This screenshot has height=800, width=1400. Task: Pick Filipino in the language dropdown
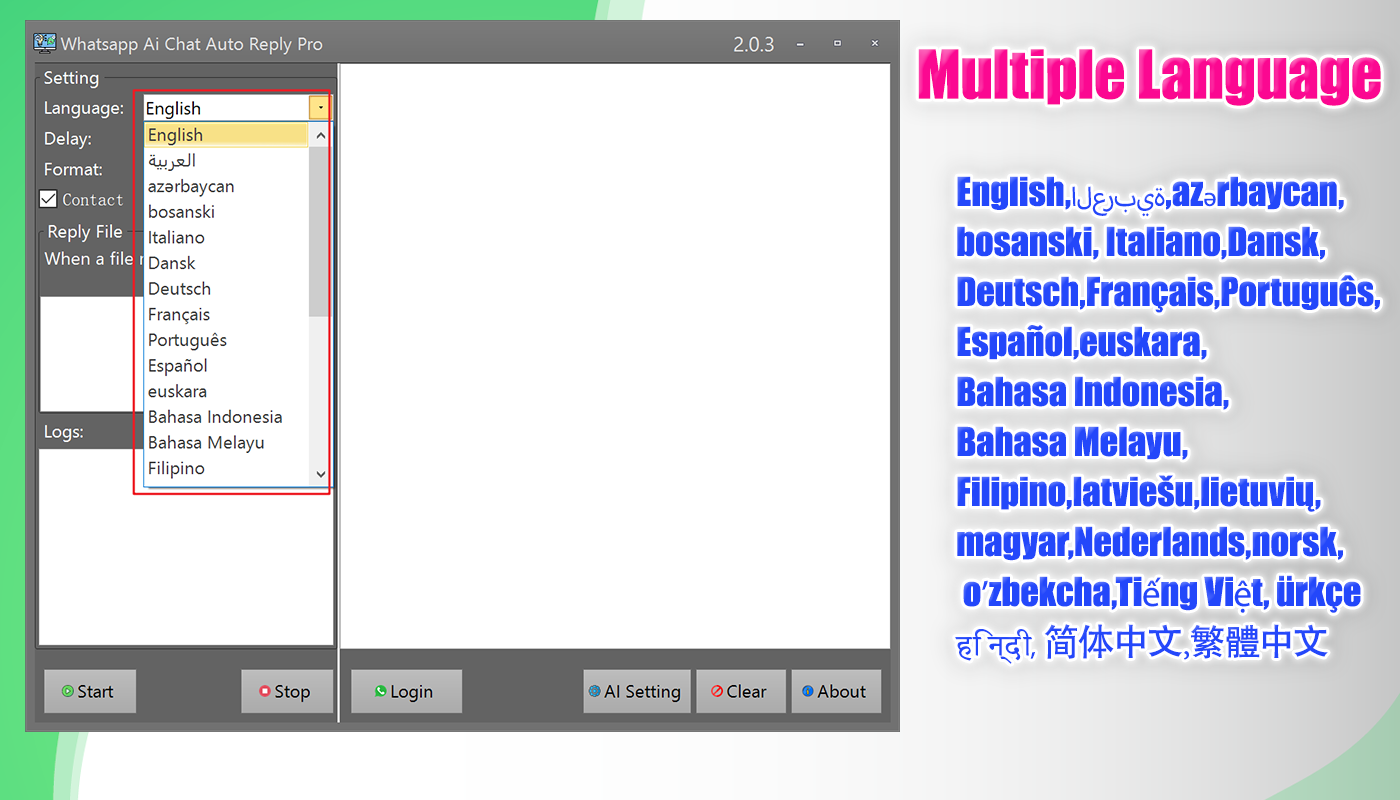point(227,468)
